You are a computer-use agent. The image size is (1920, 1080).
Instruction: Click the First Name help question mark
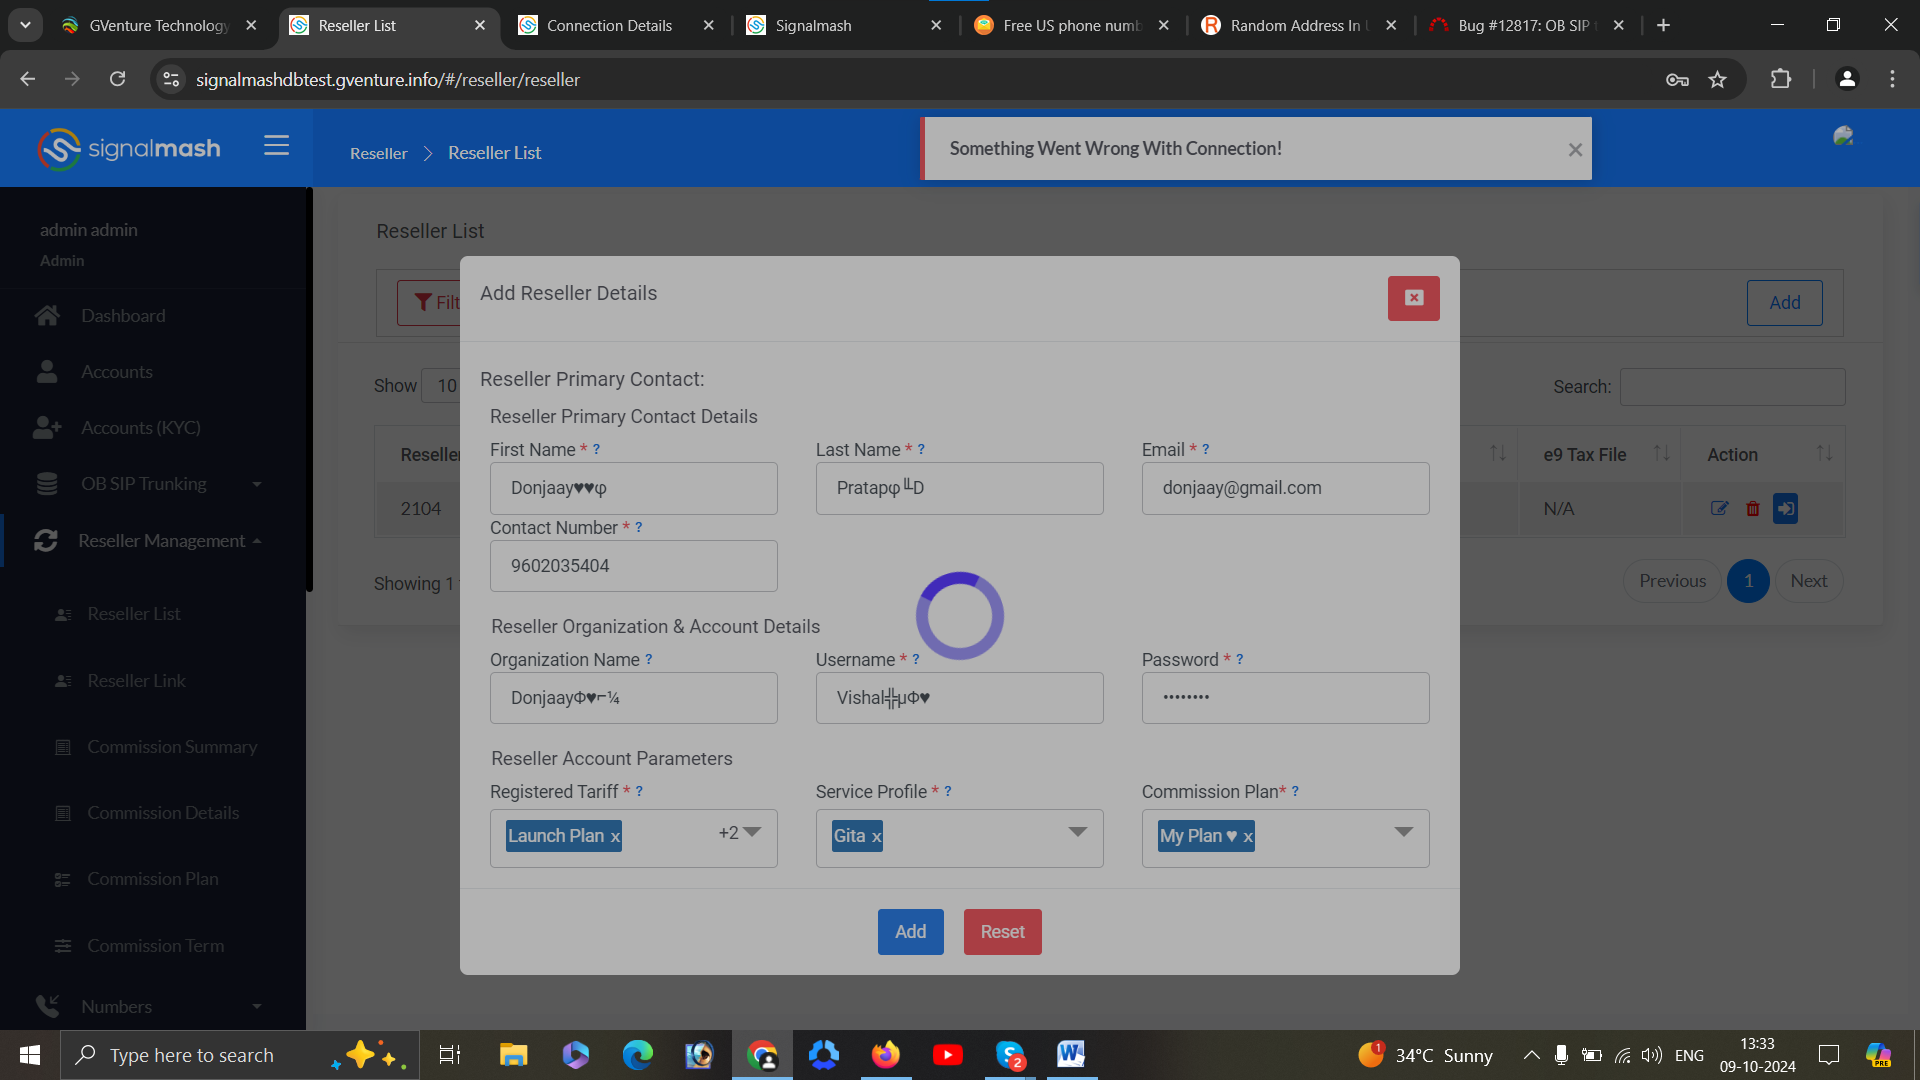click(x=597, y=450)
